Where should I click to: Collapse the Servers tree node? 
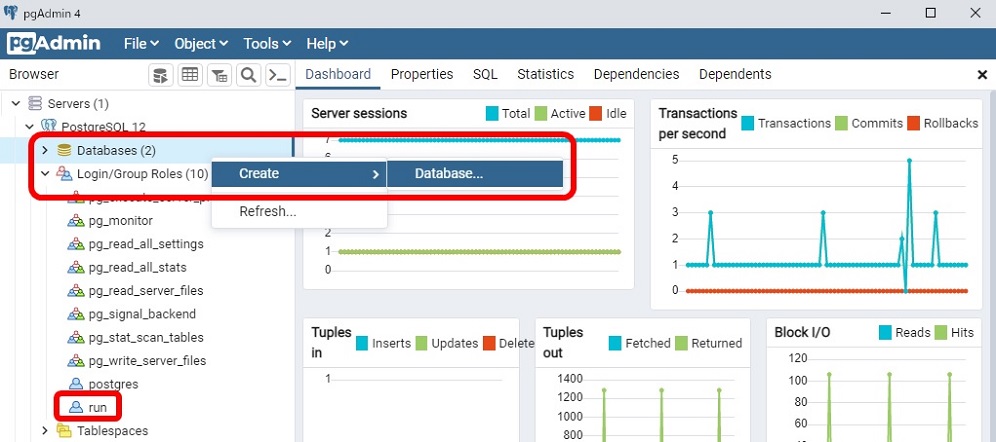click(17, 104)
